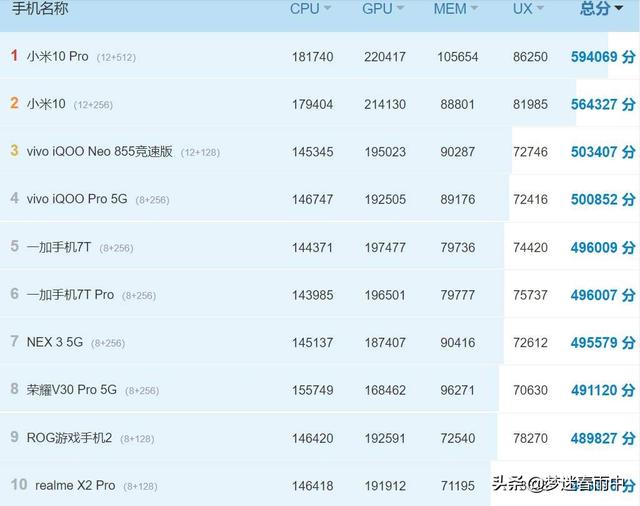Click the realme X2 Pro phone name
This screenshot has width=640, height=506.
click(x=76, y=485)
